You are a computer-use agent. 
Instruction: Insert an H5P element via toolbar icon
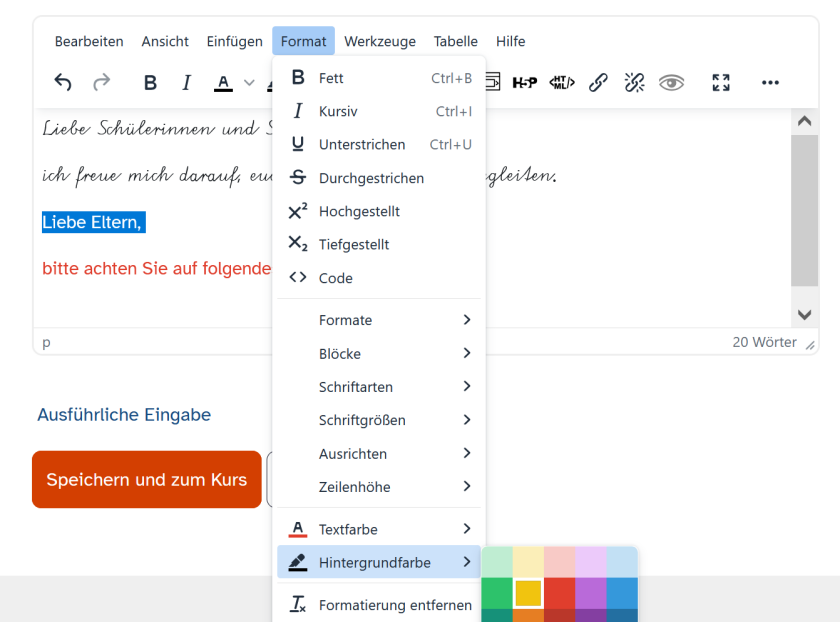pyautogui.click(x=524, y=83)
